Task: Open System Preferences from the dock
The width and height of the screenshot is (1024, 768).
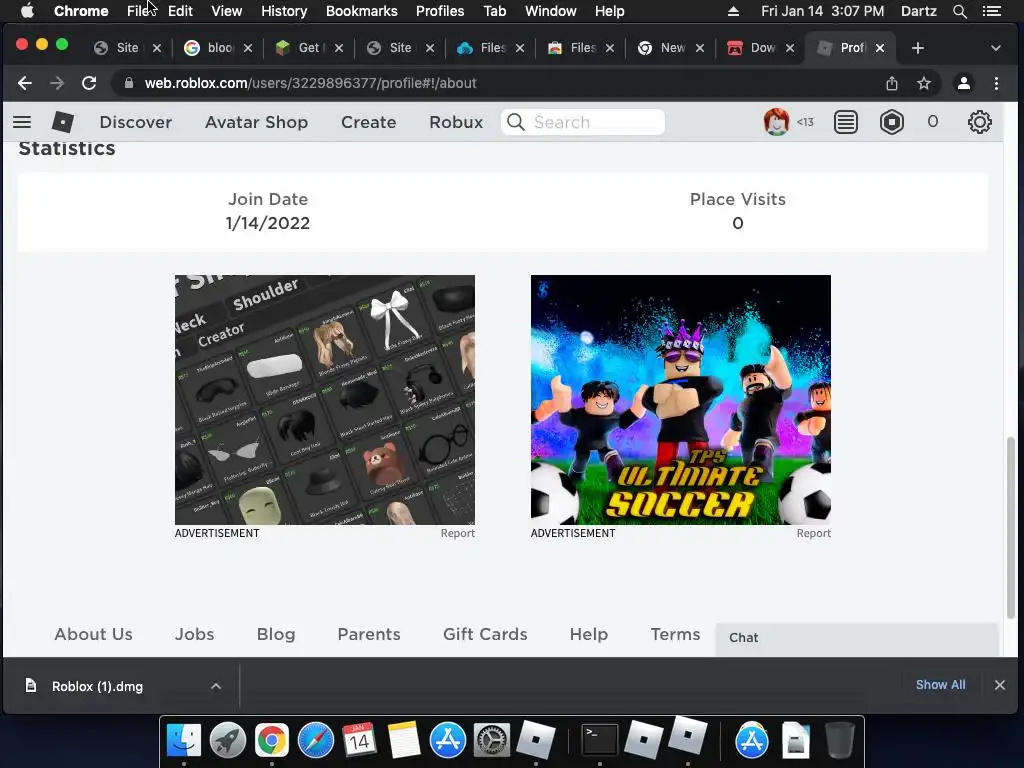Action: pos(491,740)
